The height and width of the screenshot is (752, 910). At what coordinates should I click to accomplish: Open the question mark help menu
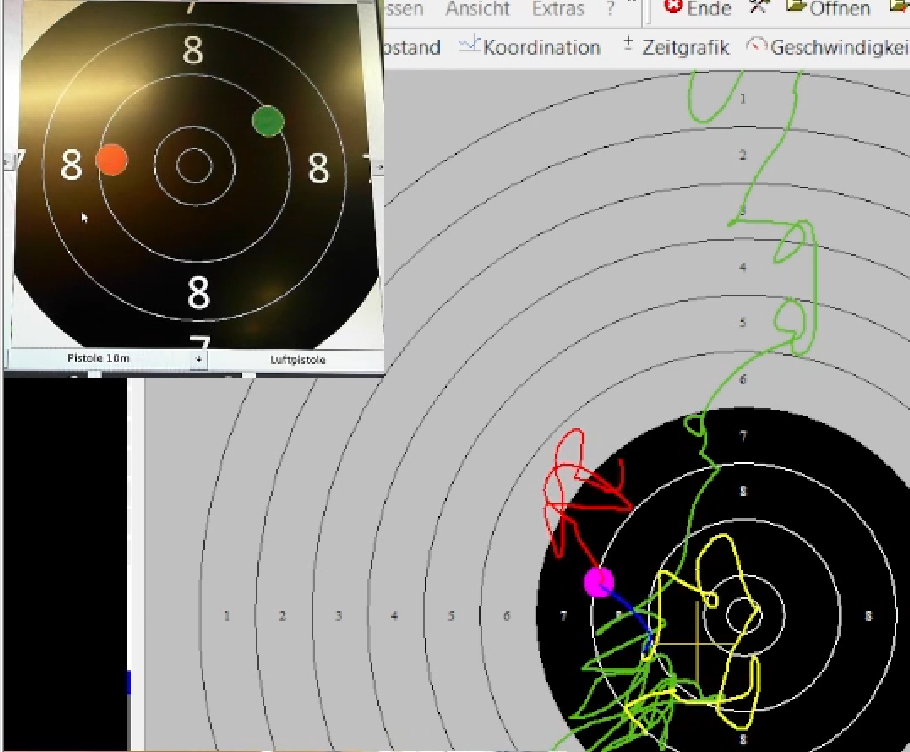(x=610, y=9)
